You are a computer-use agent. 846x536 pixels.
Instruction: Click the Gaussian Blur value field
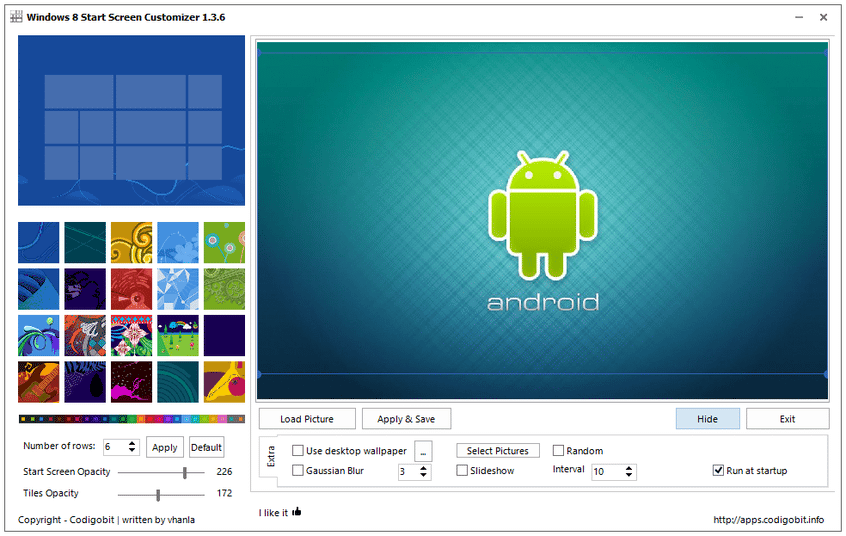click(408, 472)
